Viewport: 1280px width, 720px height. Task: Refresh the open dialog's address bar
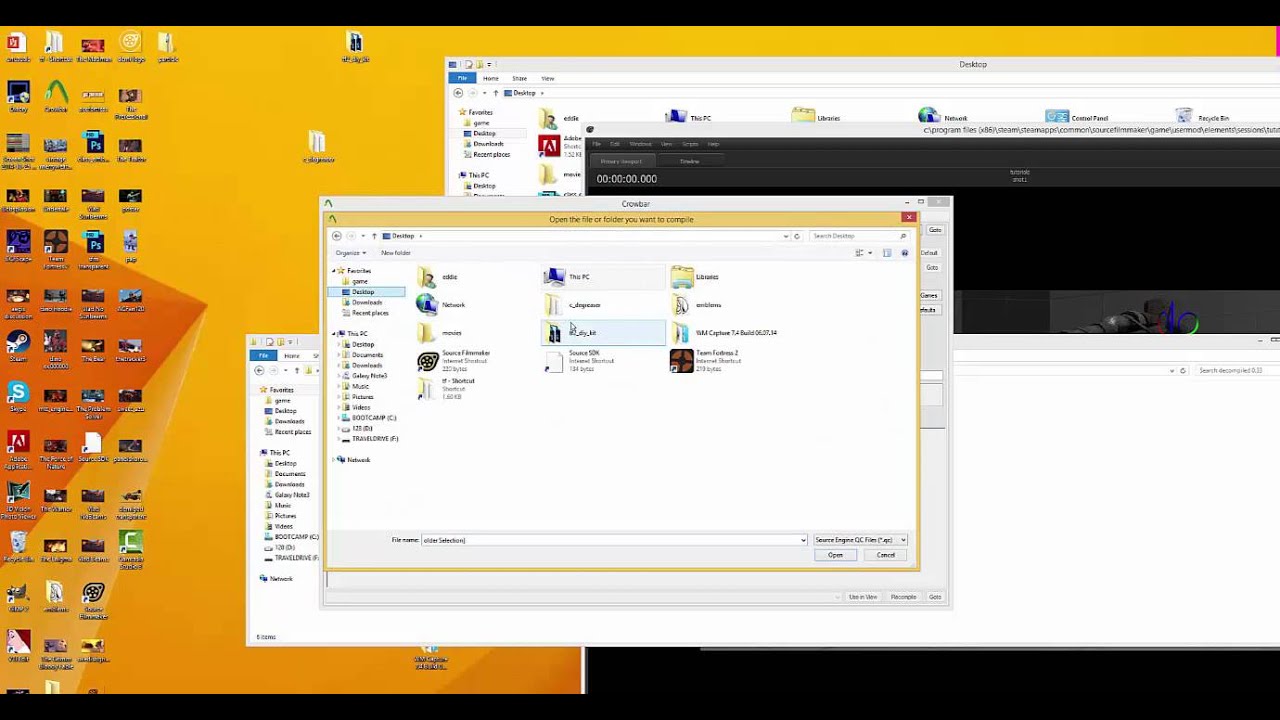click(797, 236)
